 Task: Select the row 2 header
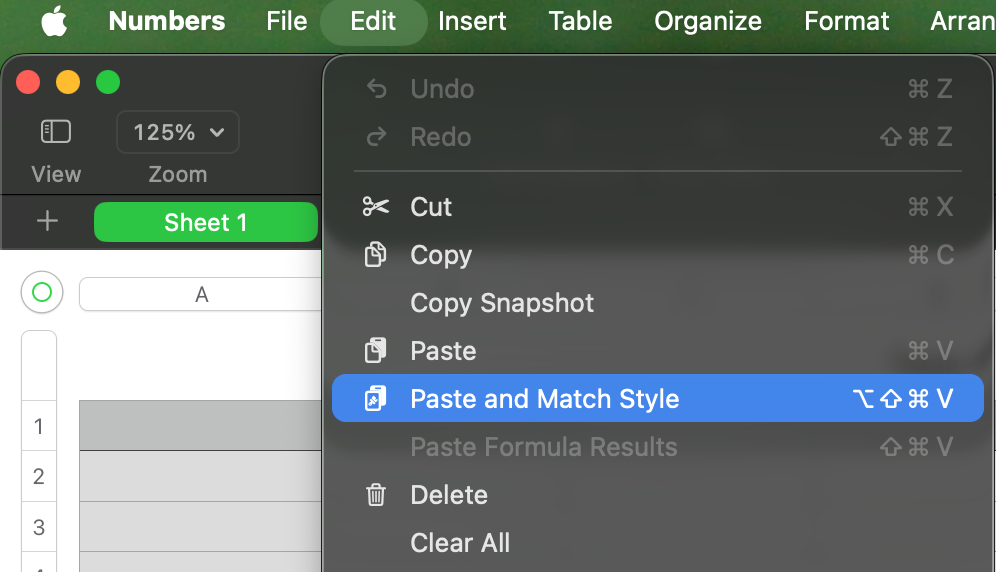pos(39,476)
